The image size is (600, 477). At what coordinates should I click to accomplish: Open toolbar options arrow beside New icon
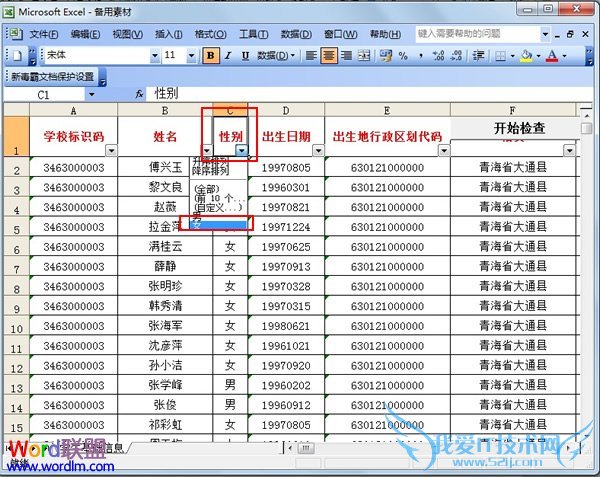tap(33, 56)
